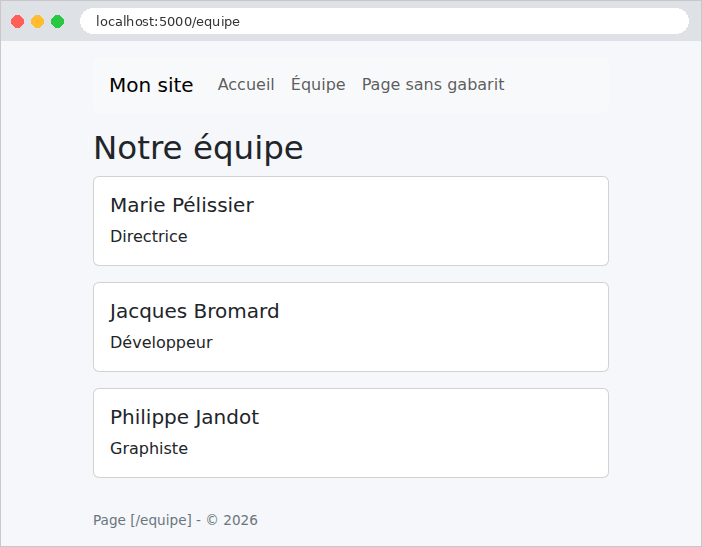Select the Marie Pélissier name
Image resolution: width=702 pixels, height=547 pixels.
[x=182, y=205]
